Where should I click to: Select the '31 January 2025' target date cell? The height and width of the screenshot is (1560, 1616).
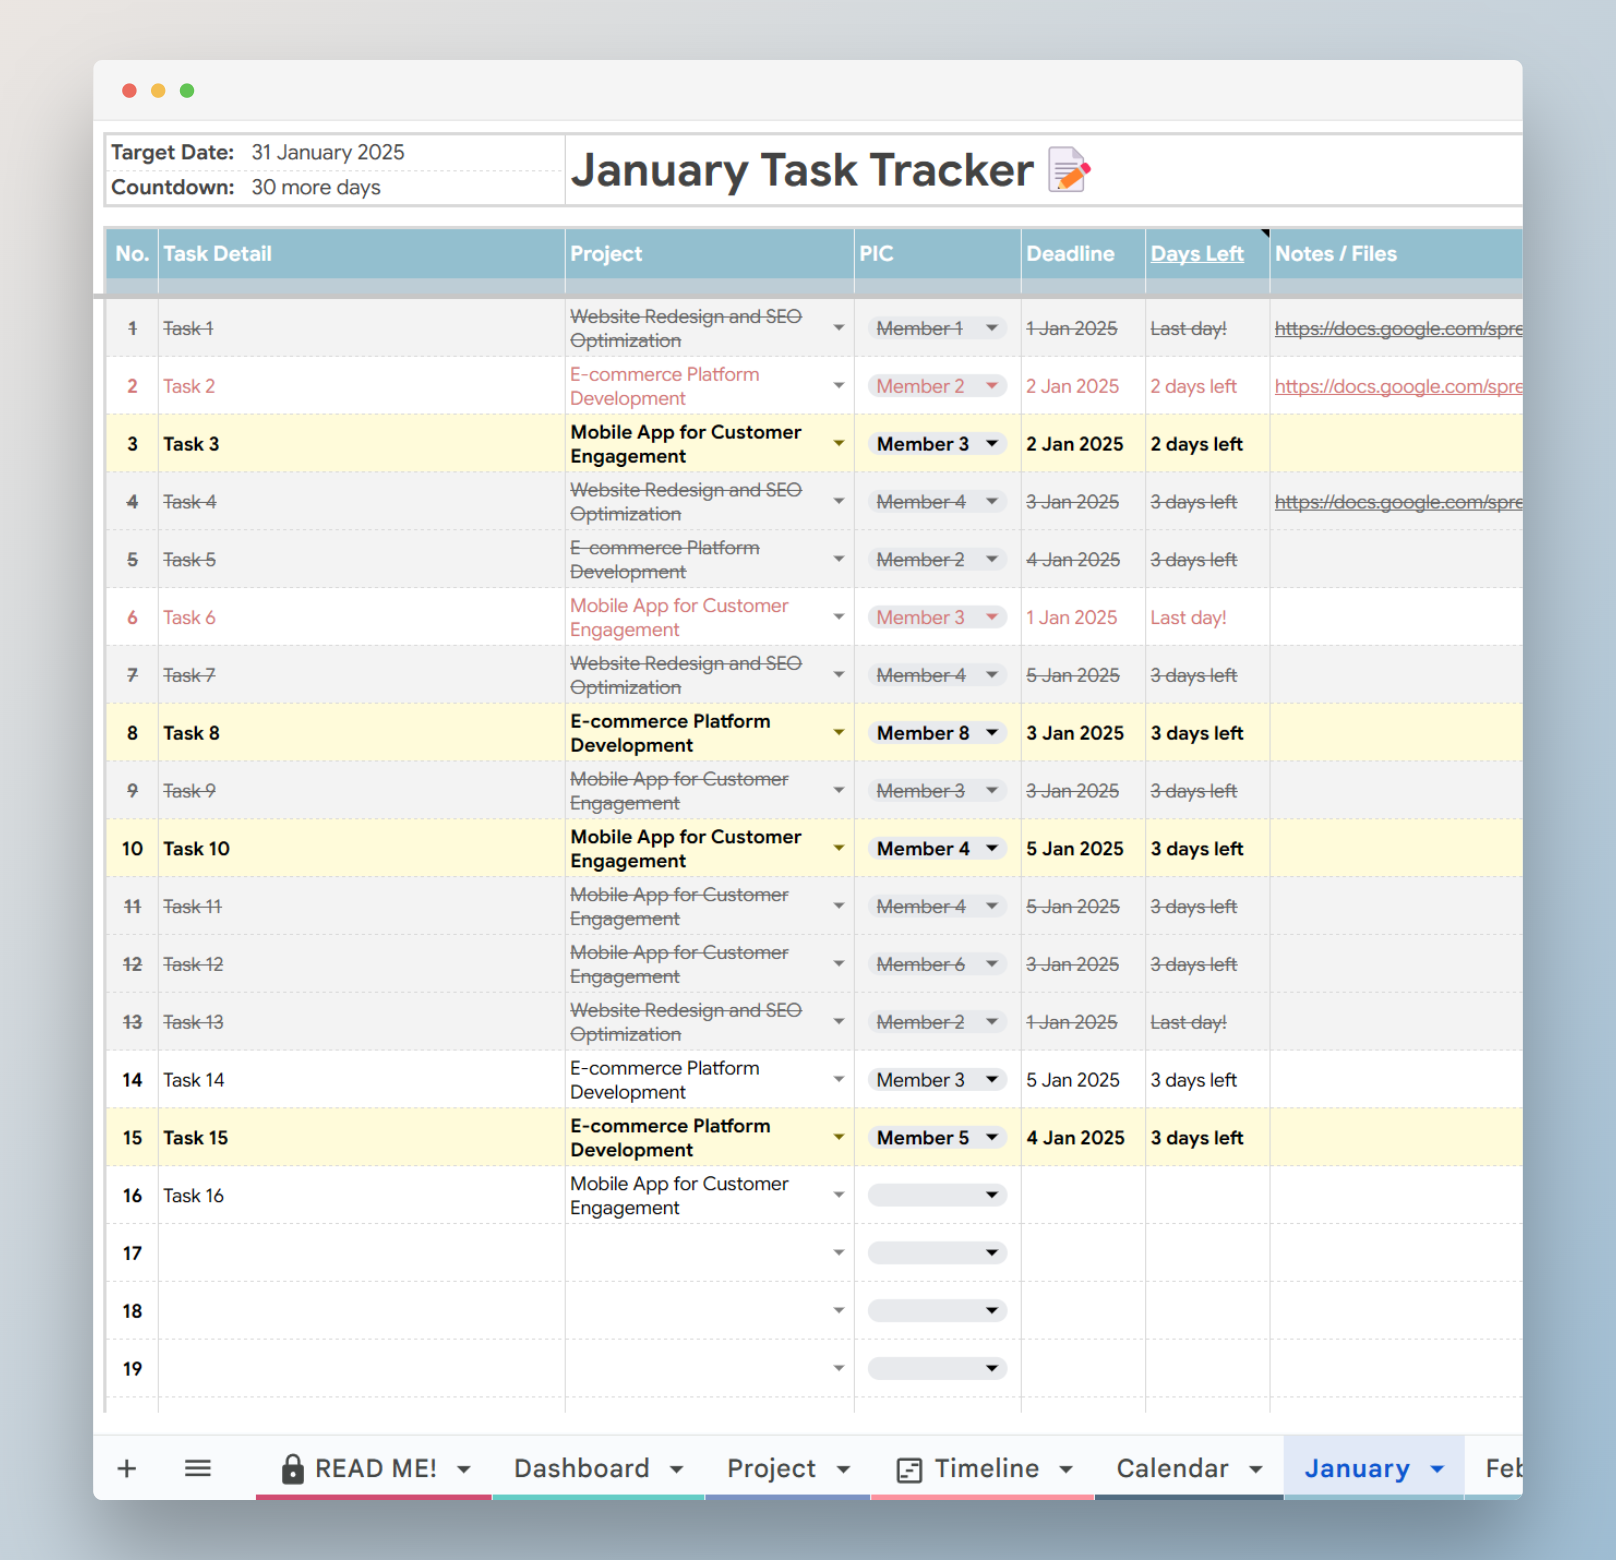[x=328, y=152]
